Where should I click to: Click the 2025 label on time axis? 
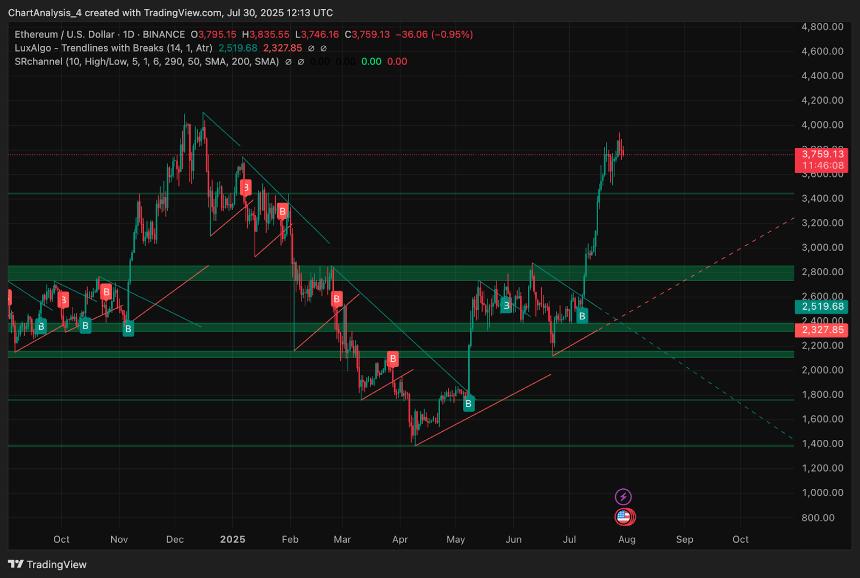click(x=232, y=539)
